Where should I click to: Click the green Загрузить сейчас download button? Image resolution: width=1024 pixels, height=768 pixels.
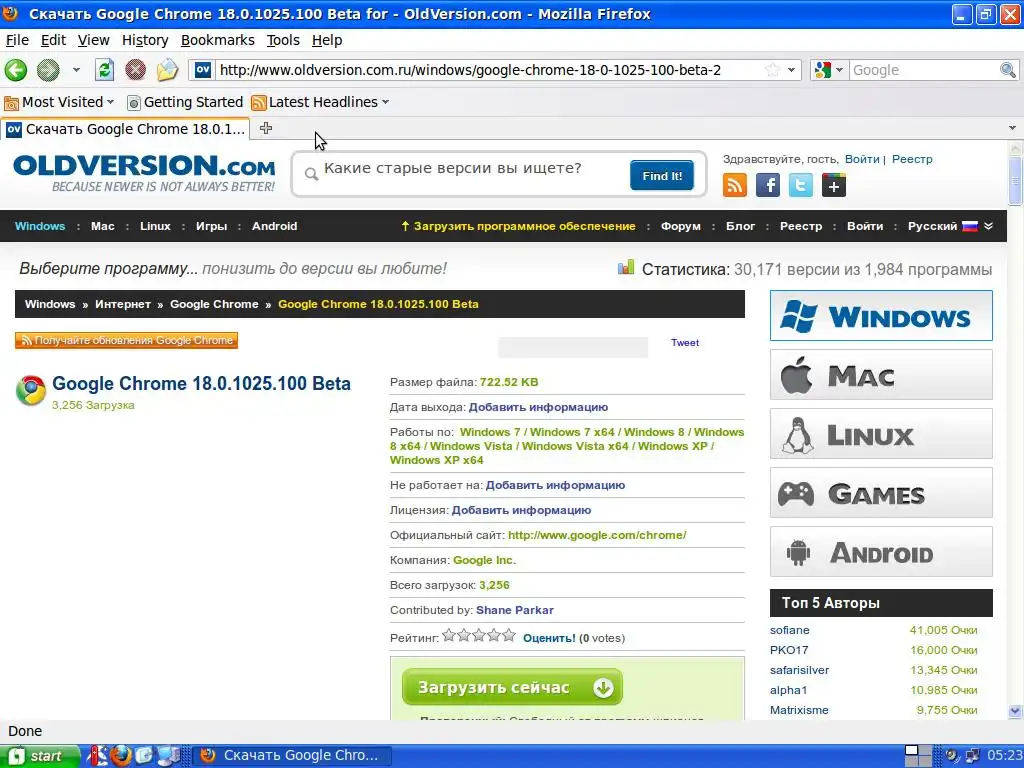512,687
